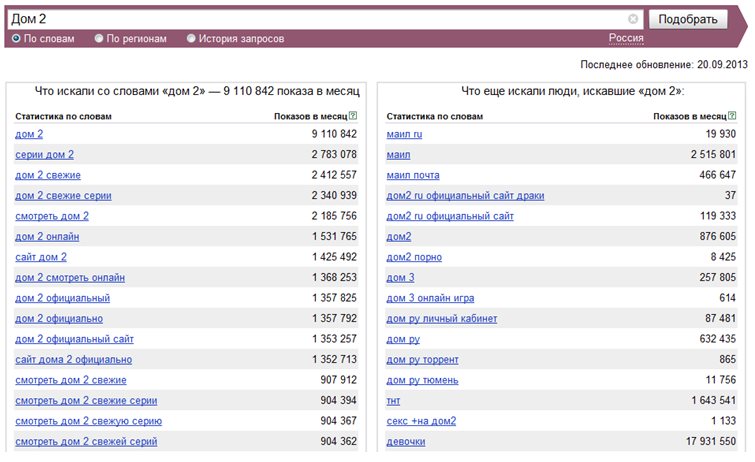
Task: Open the "дом 2 смотреть онлайн" link
Action: pyautogui.click(x=70, y=277)
